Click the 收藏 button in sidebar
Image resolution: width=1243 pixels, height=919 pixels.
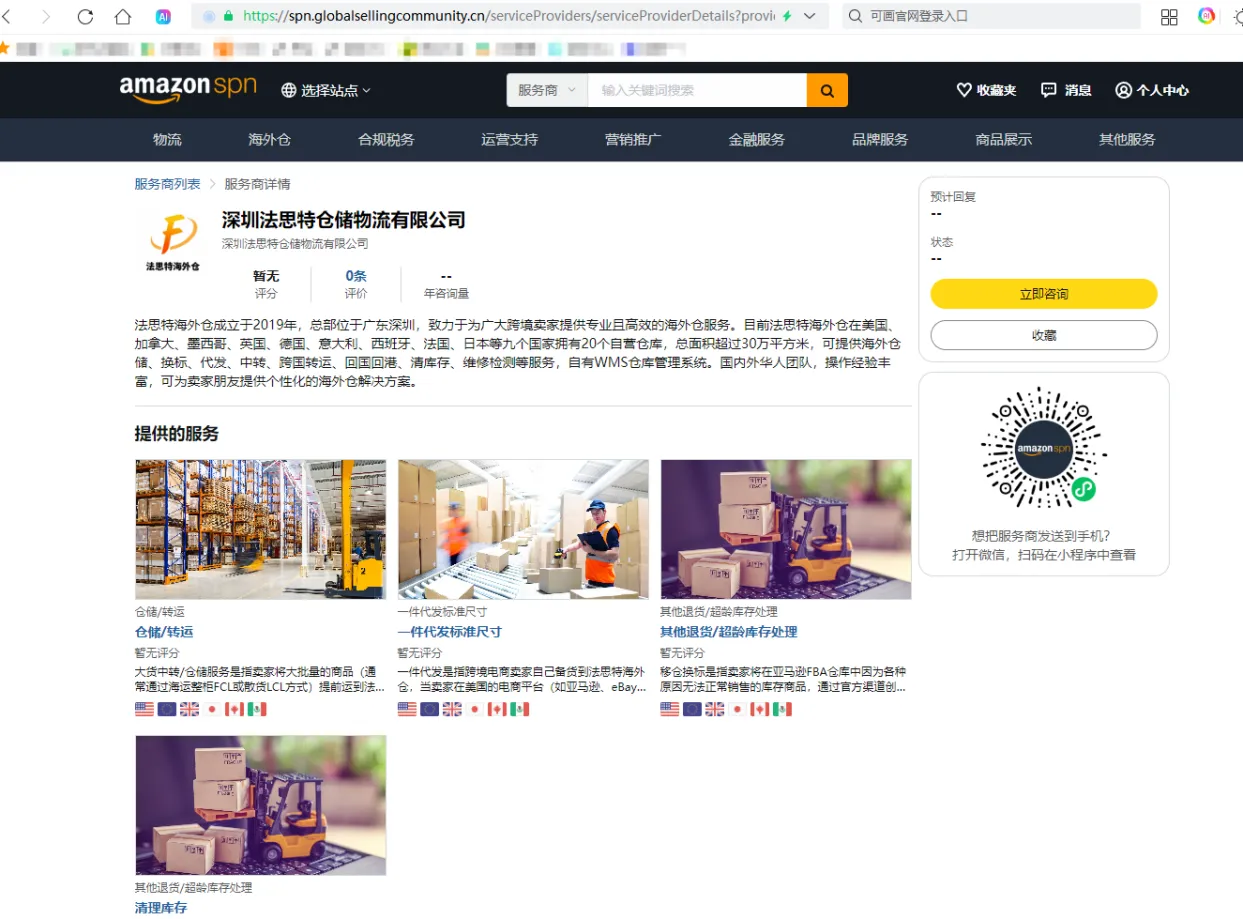pos(1044,335)
